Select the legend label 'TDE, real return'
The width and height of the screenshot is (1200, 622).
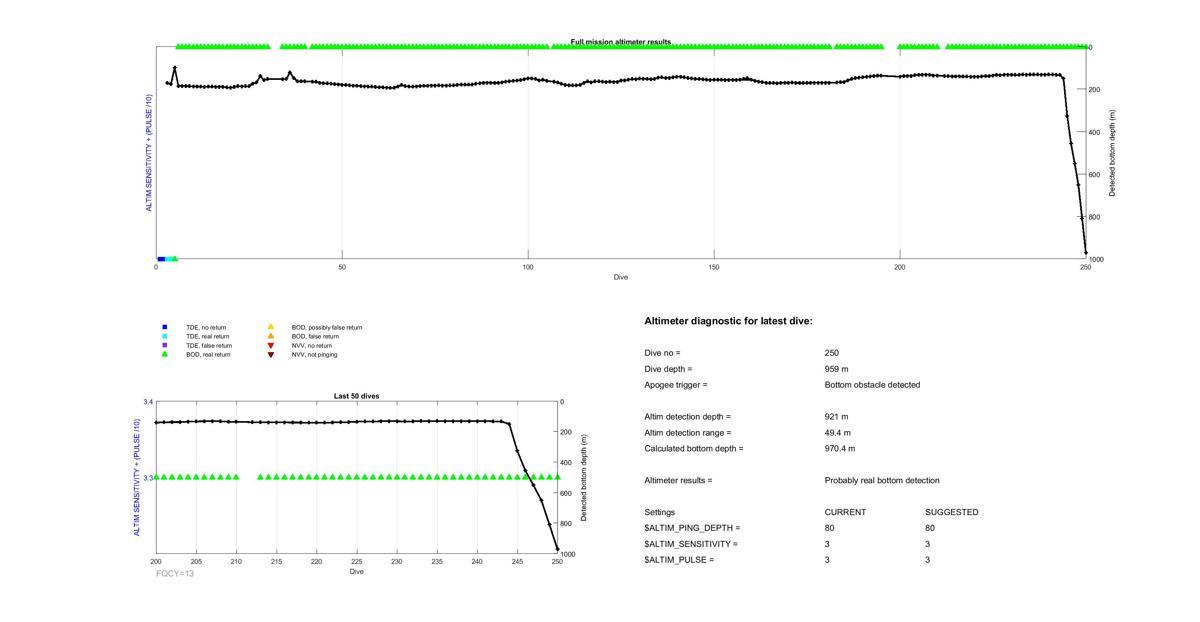208,336
